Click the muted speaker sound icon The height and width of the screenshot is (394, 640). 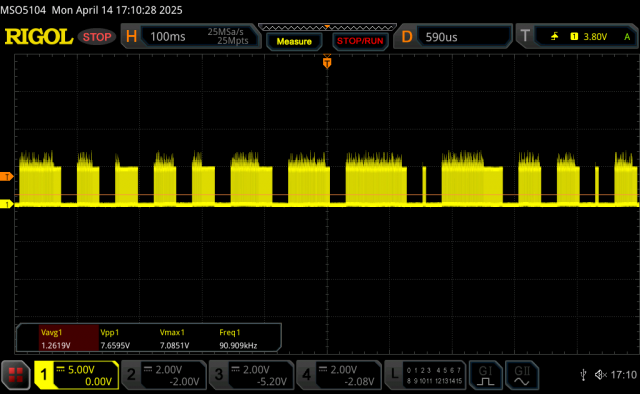(601, 374)
